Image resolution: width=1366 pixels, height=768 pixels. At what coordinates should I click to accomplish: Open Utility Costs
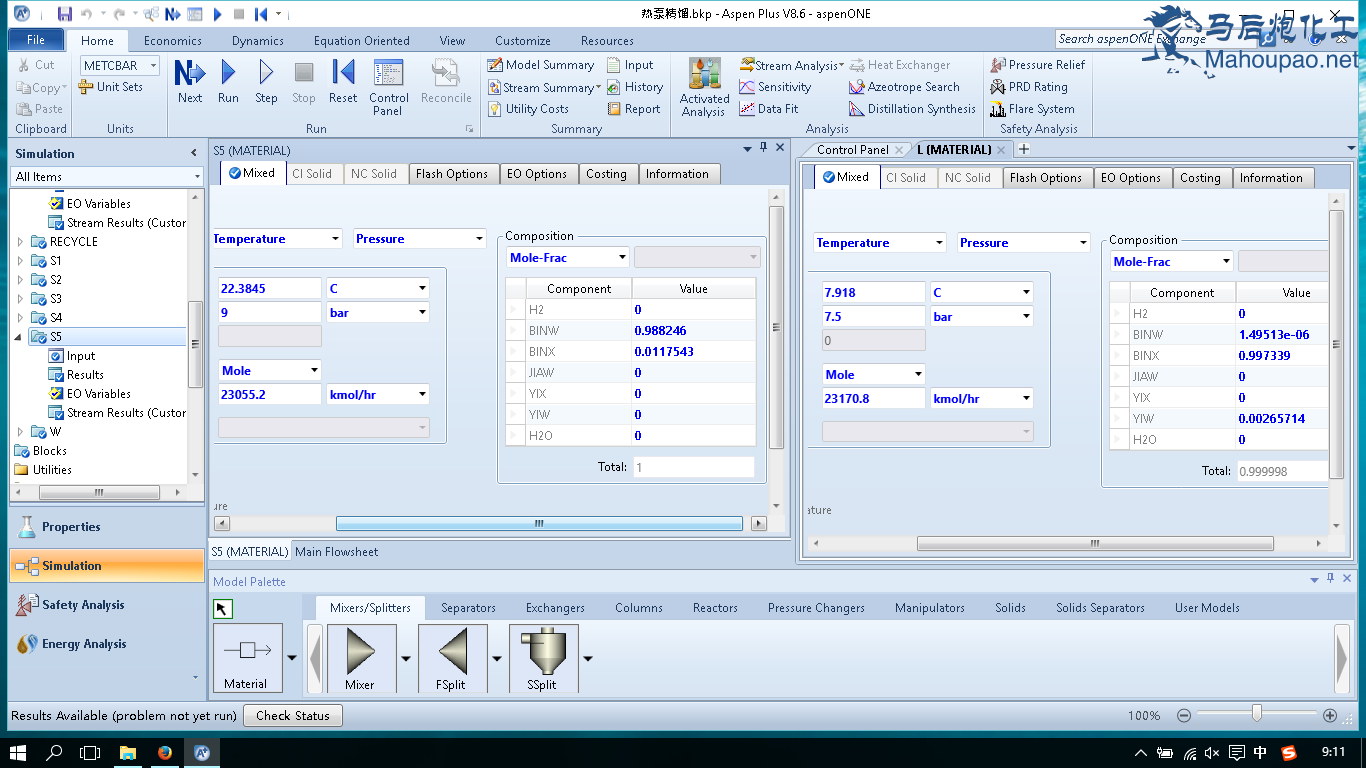pos(528,109)
